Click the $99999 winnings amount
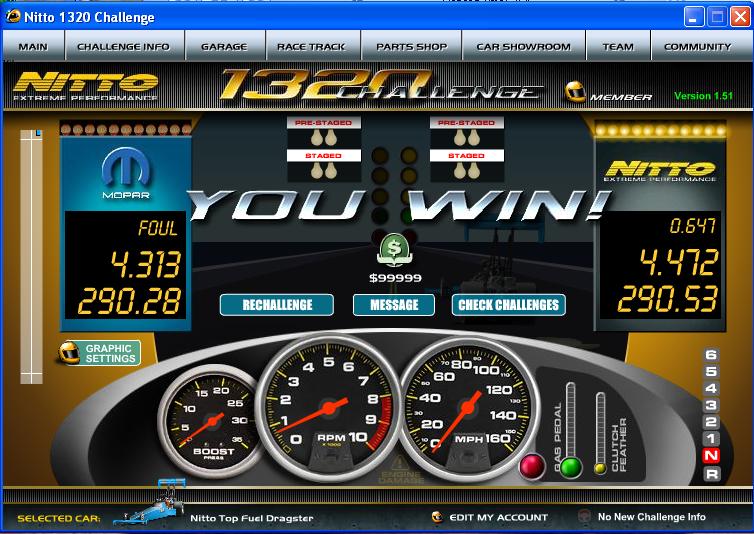 395,278
